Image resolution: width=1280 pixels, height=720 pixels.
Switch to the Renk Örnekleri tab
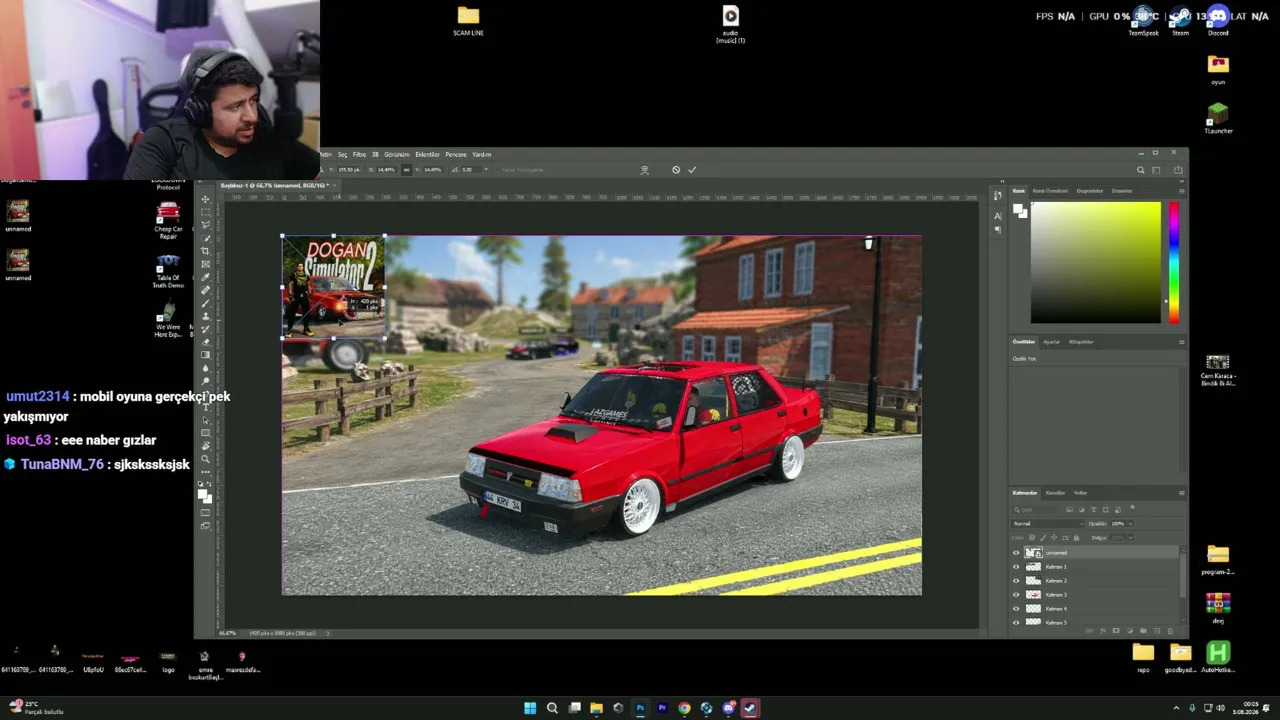tap(1050, 191)
